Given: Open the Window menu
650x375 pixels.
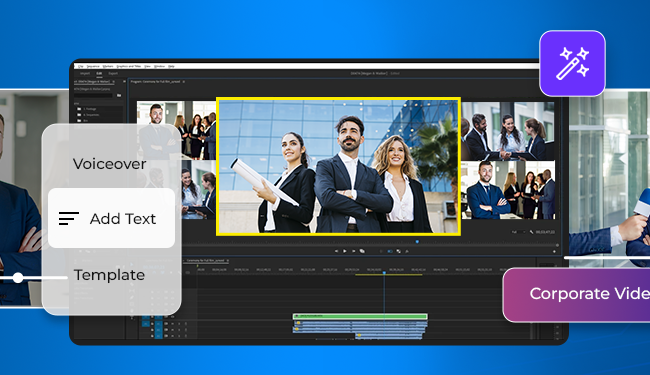Looking at the screenshot, I should [160, 66].
